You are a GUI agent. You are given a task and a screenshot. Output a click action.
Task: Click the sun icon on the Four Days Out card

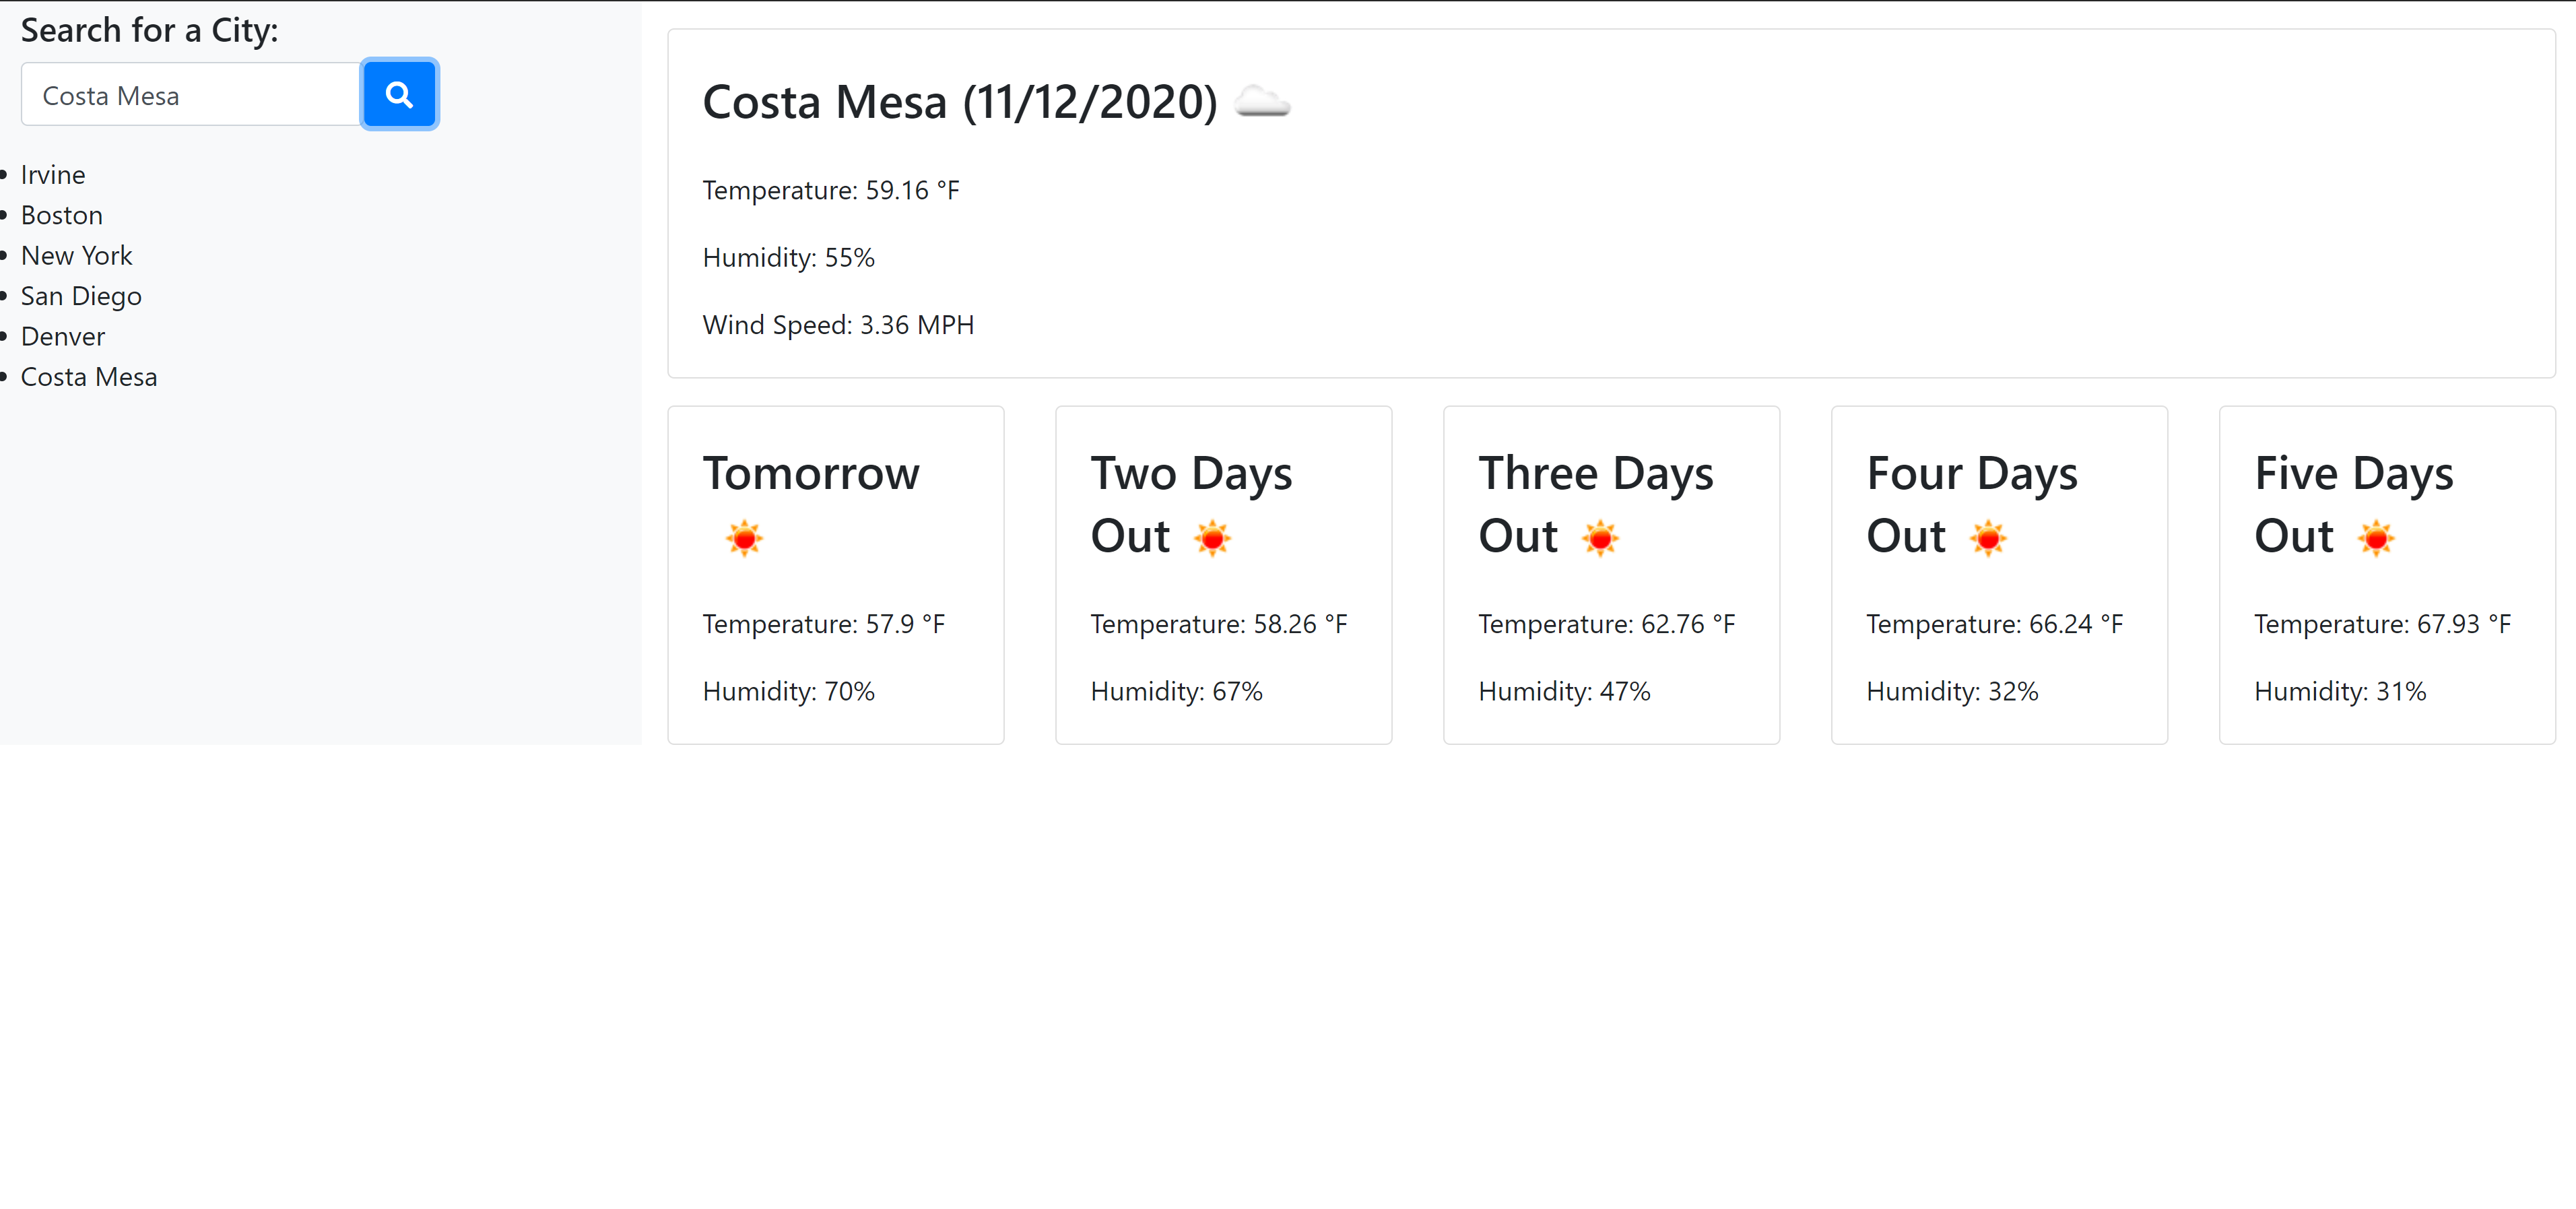click(x=1989, y=538)
